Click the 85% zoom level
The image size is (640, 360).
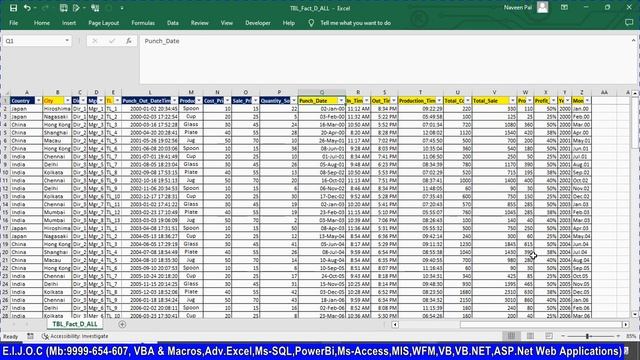[x=631, y=336]
